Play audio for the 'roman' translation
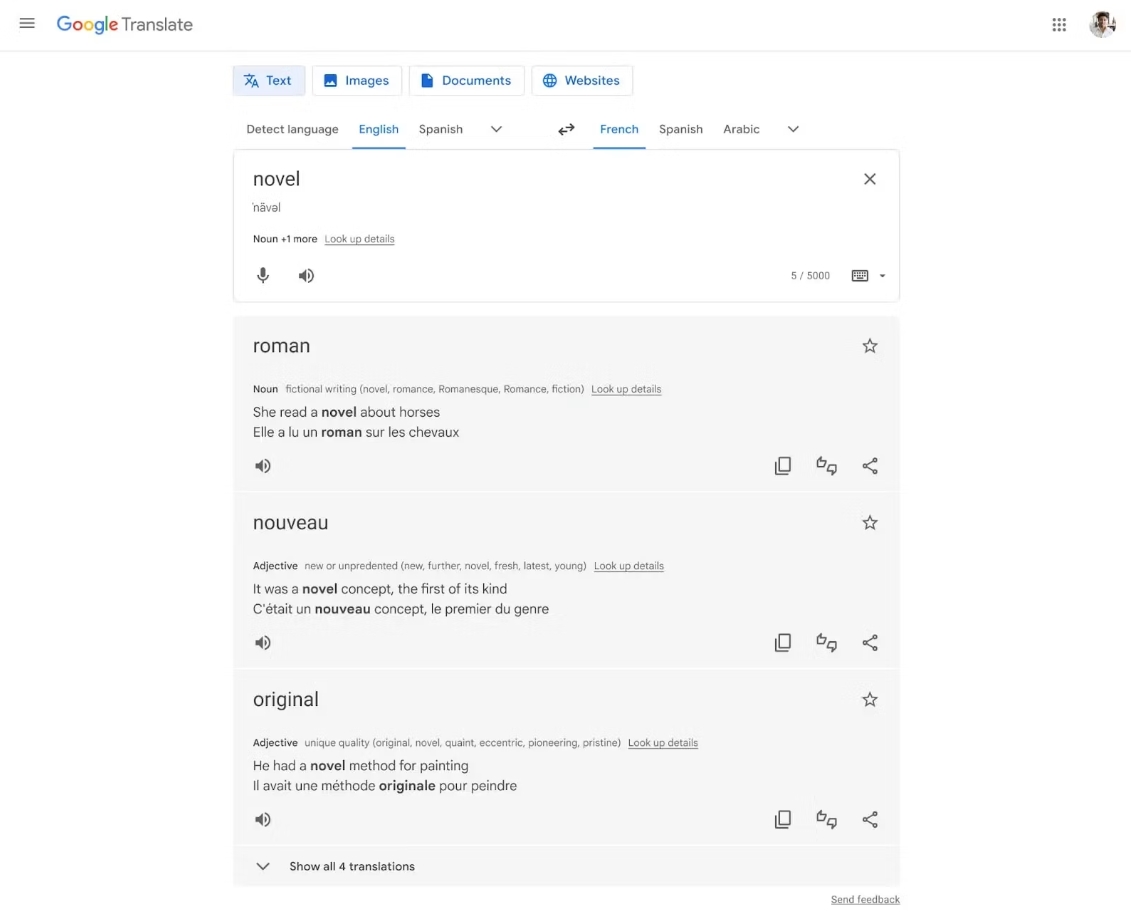 click(262, 465)
